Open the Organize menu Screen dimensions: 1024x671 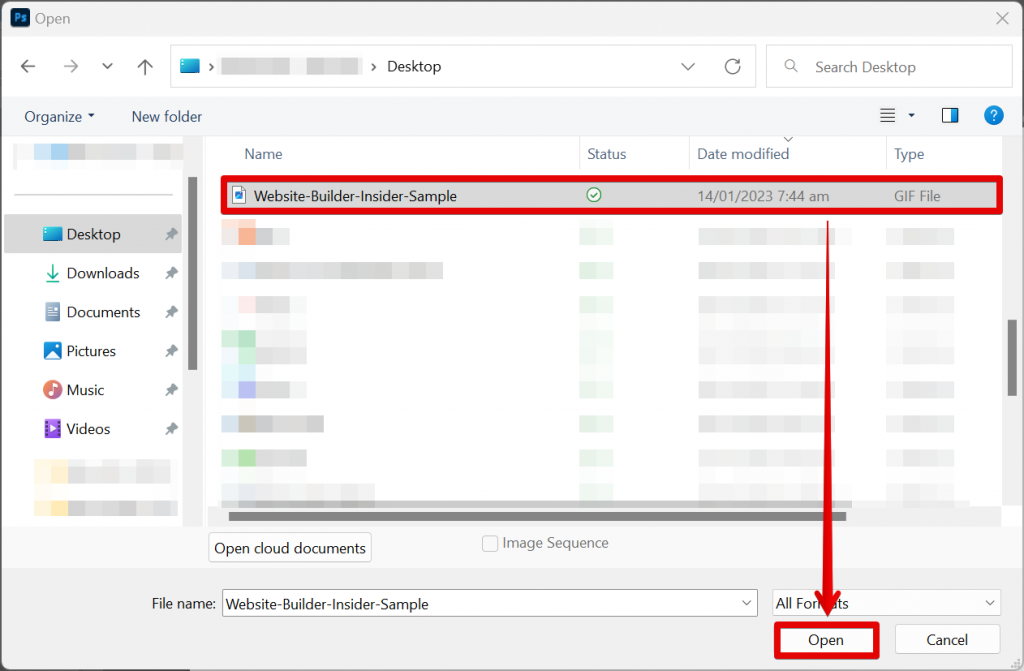click(x=58, y=116)
